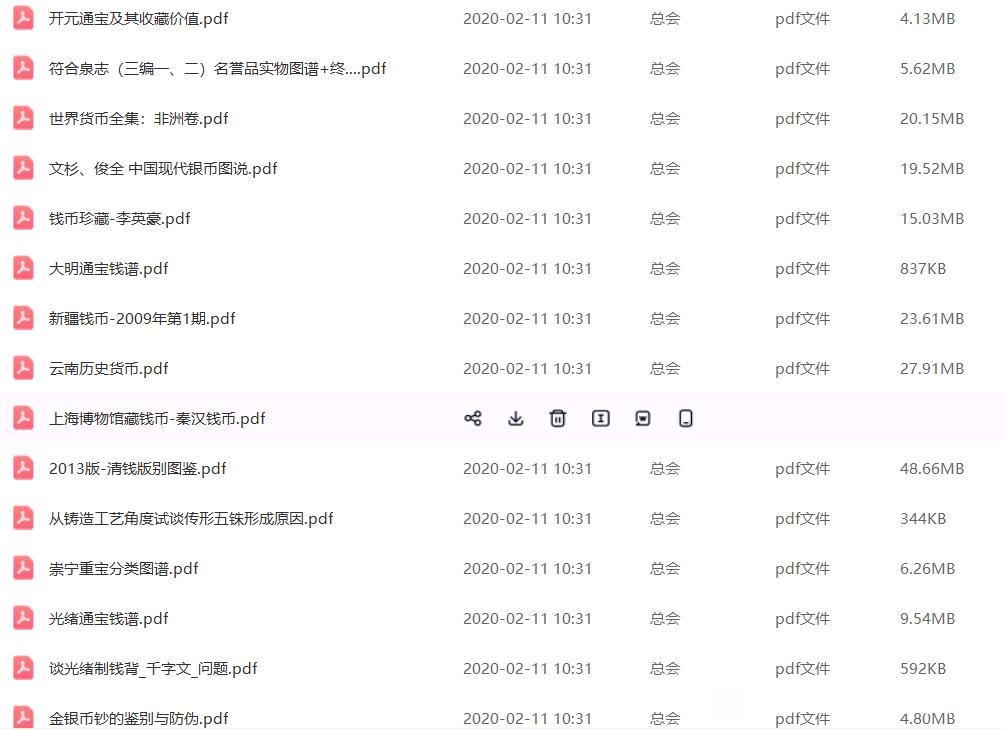The image size is (1004, 730).
Task: Click the convert-to-Word icon in hovered row
Action: (x=643, y=419)
